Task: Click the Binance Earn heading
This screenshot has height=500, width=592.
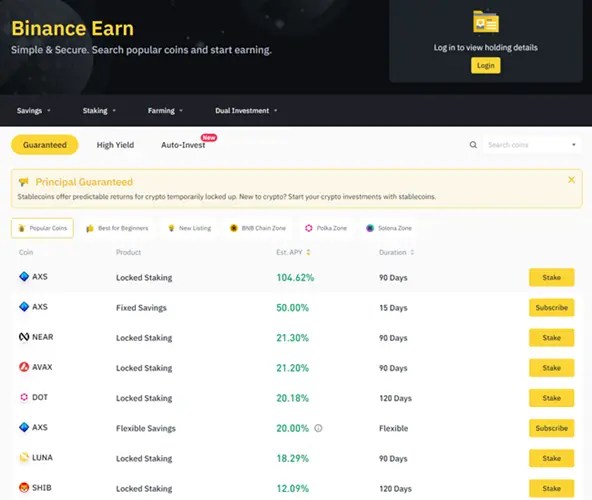Action: 72,28
